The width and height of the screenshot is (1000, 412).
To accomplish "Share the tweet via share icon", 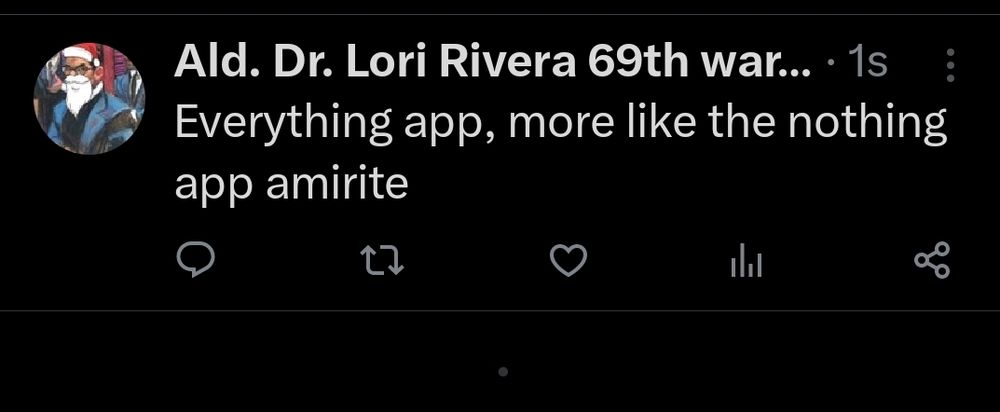I will click(x=932, y=262).
